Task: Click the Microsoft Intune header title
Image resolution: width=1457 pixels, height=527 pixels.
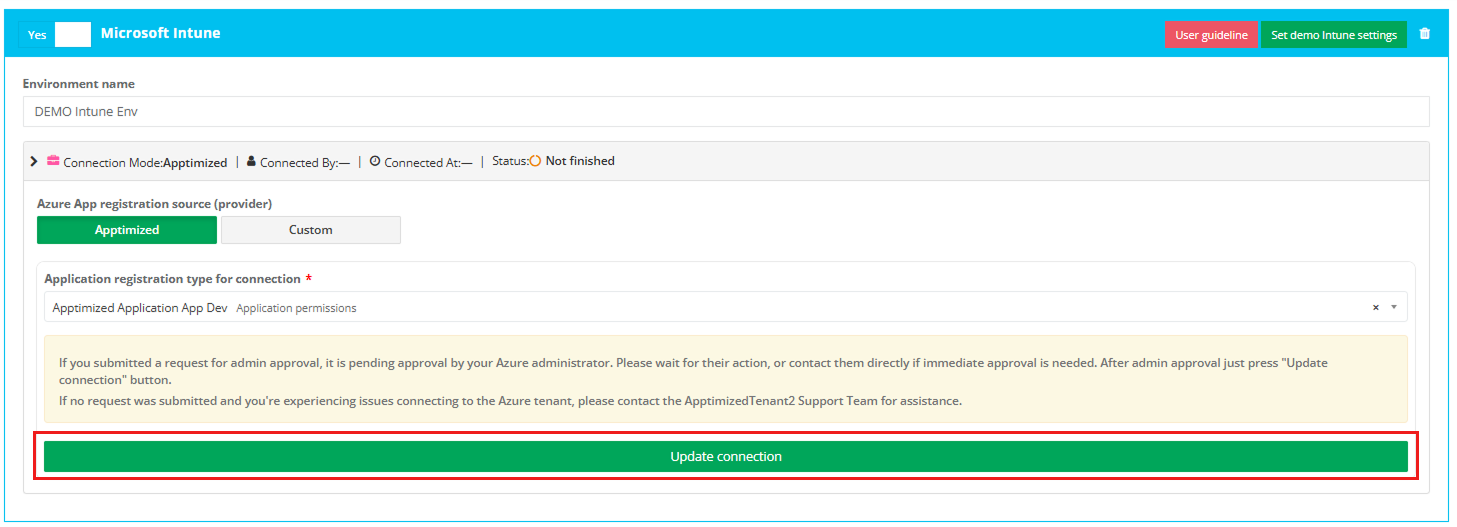Action: coord(160,34)
